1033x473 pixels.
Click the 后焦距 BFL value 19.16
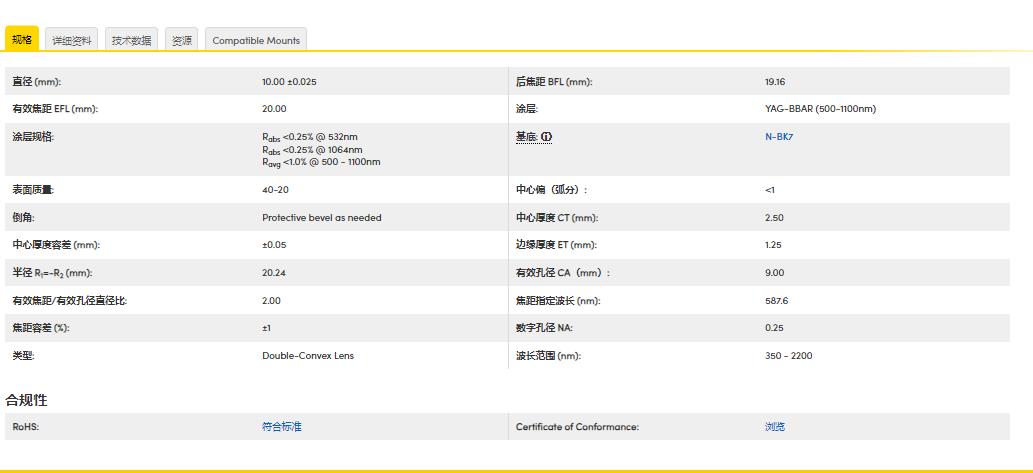tap(774, 82)
